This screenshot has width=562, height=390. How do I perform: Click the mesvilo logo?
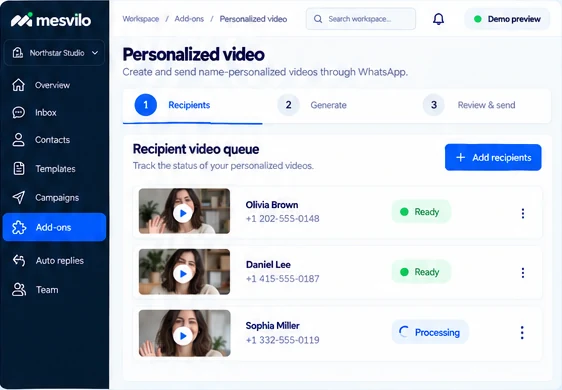click(x=51, y=20)
